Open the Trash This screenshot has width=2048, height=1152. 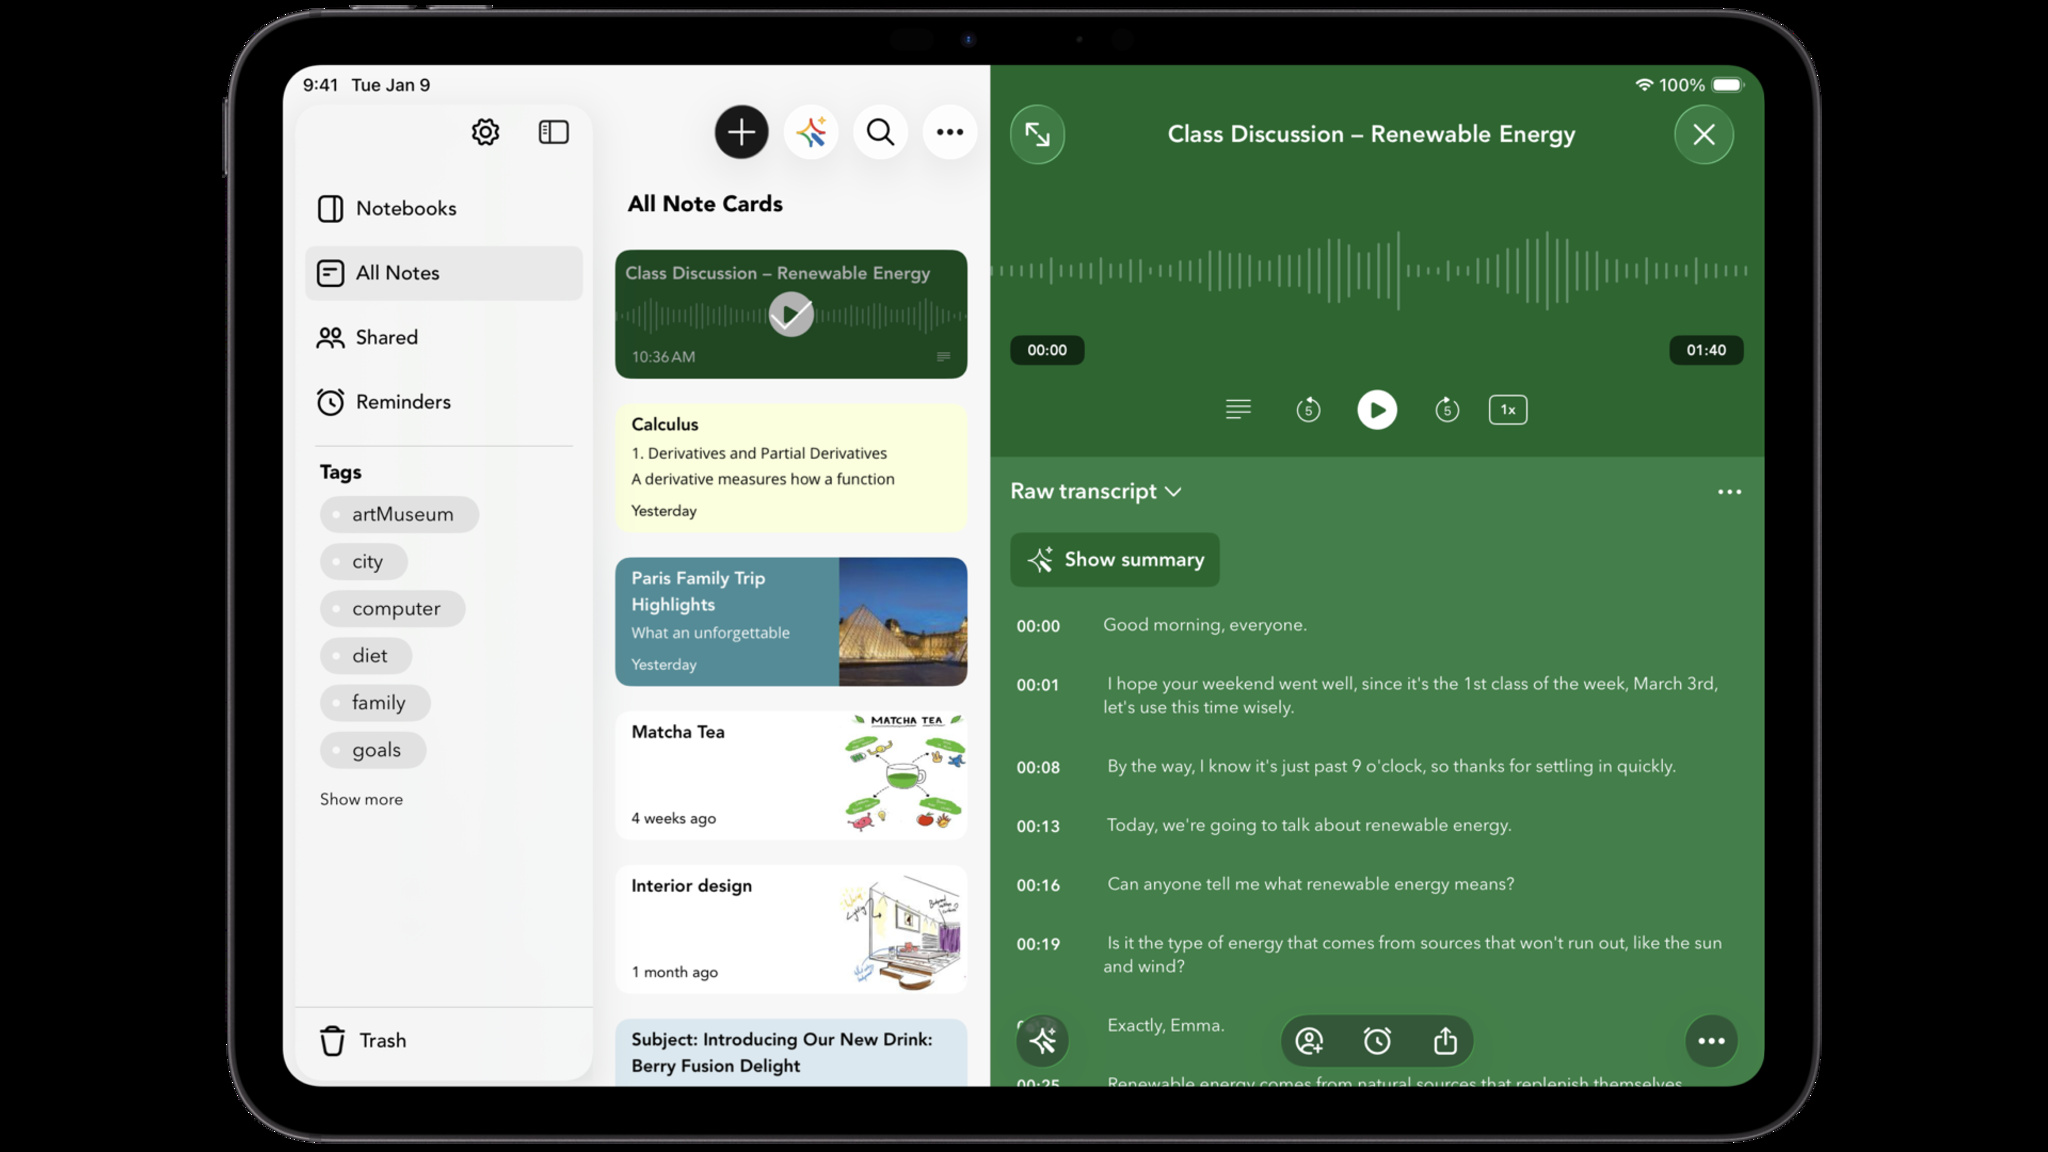point(443,1040)
